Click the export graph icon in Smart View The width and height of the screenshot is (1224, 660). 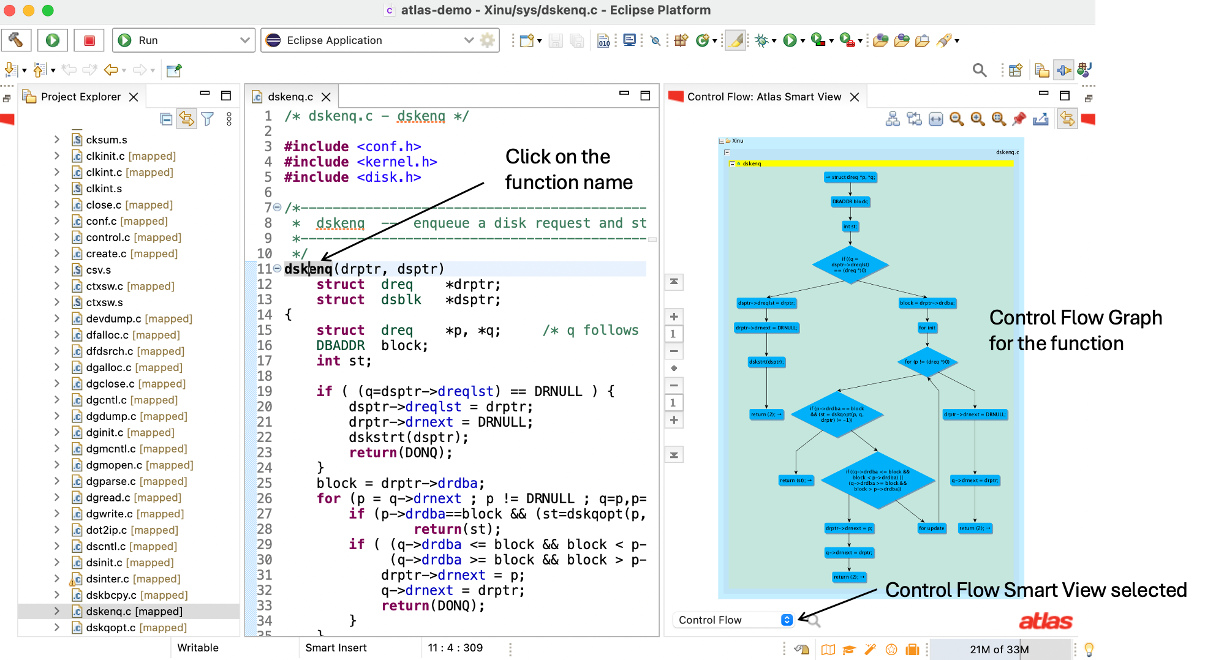1041,119
